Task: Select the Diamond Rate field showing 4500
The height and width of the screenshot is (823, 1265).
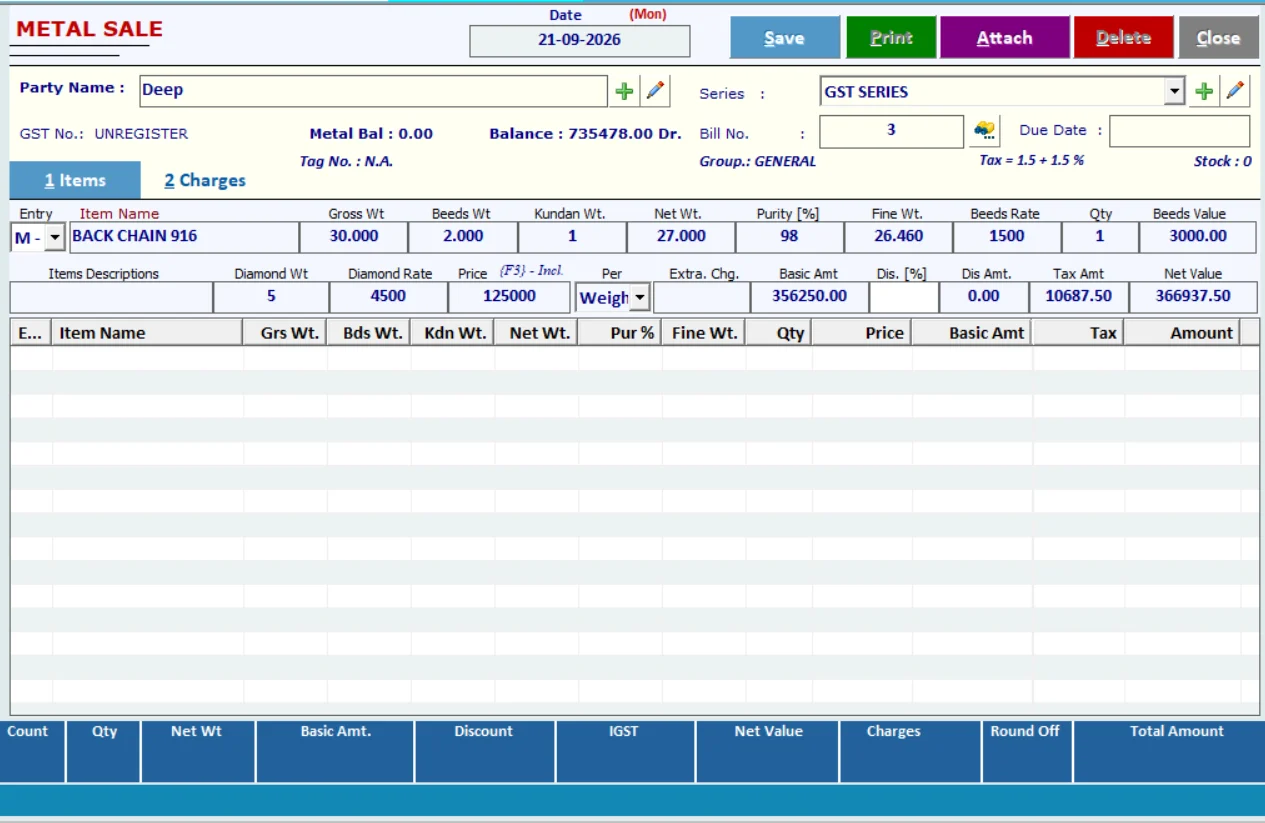Action: point(388,297)
